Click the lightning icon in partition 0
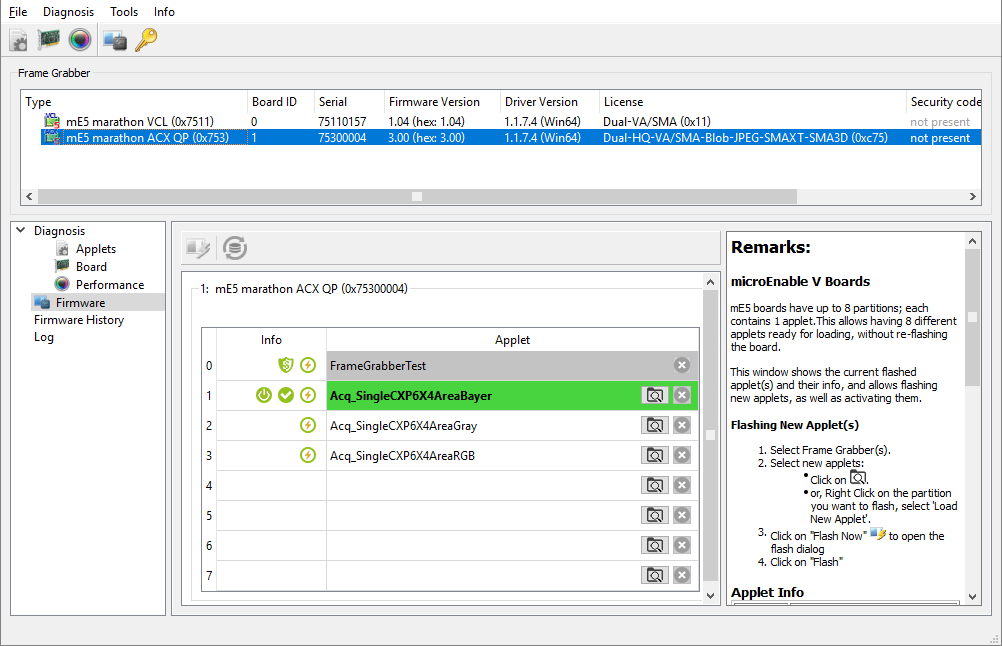 (x=308, y=365)
